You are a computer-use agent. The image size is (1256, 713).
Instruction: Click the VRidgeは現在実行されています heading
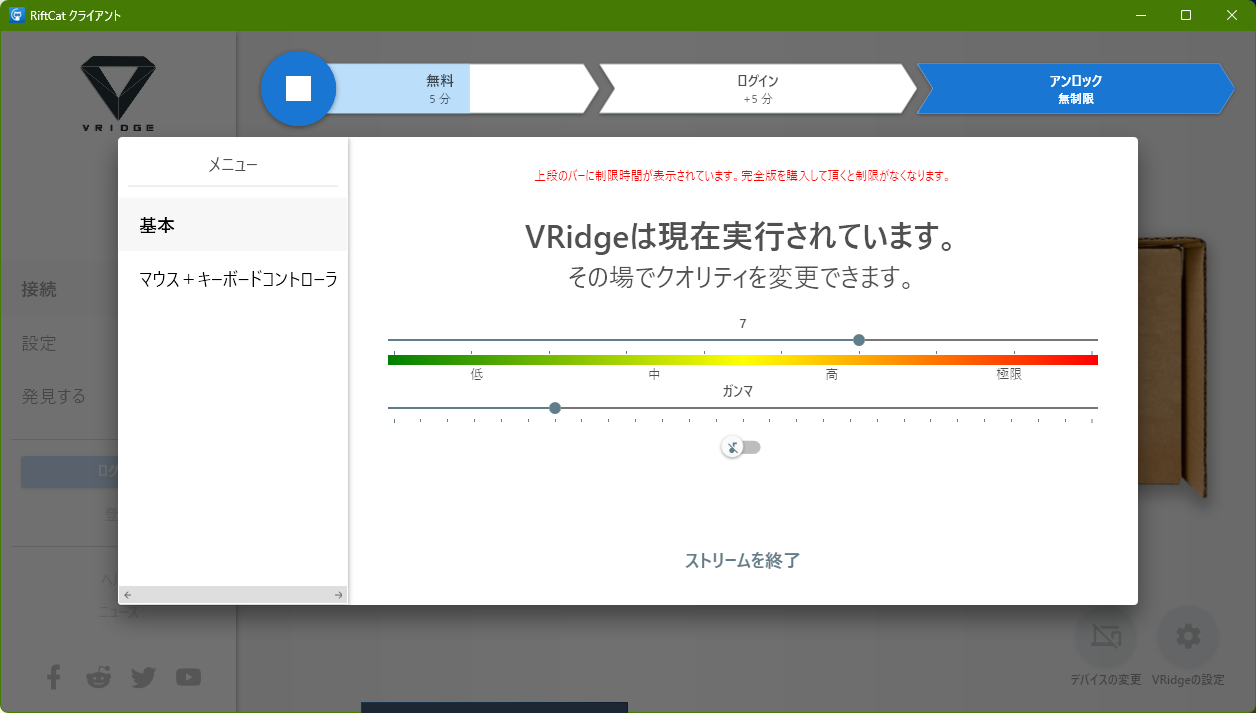[x=742, y=238]
